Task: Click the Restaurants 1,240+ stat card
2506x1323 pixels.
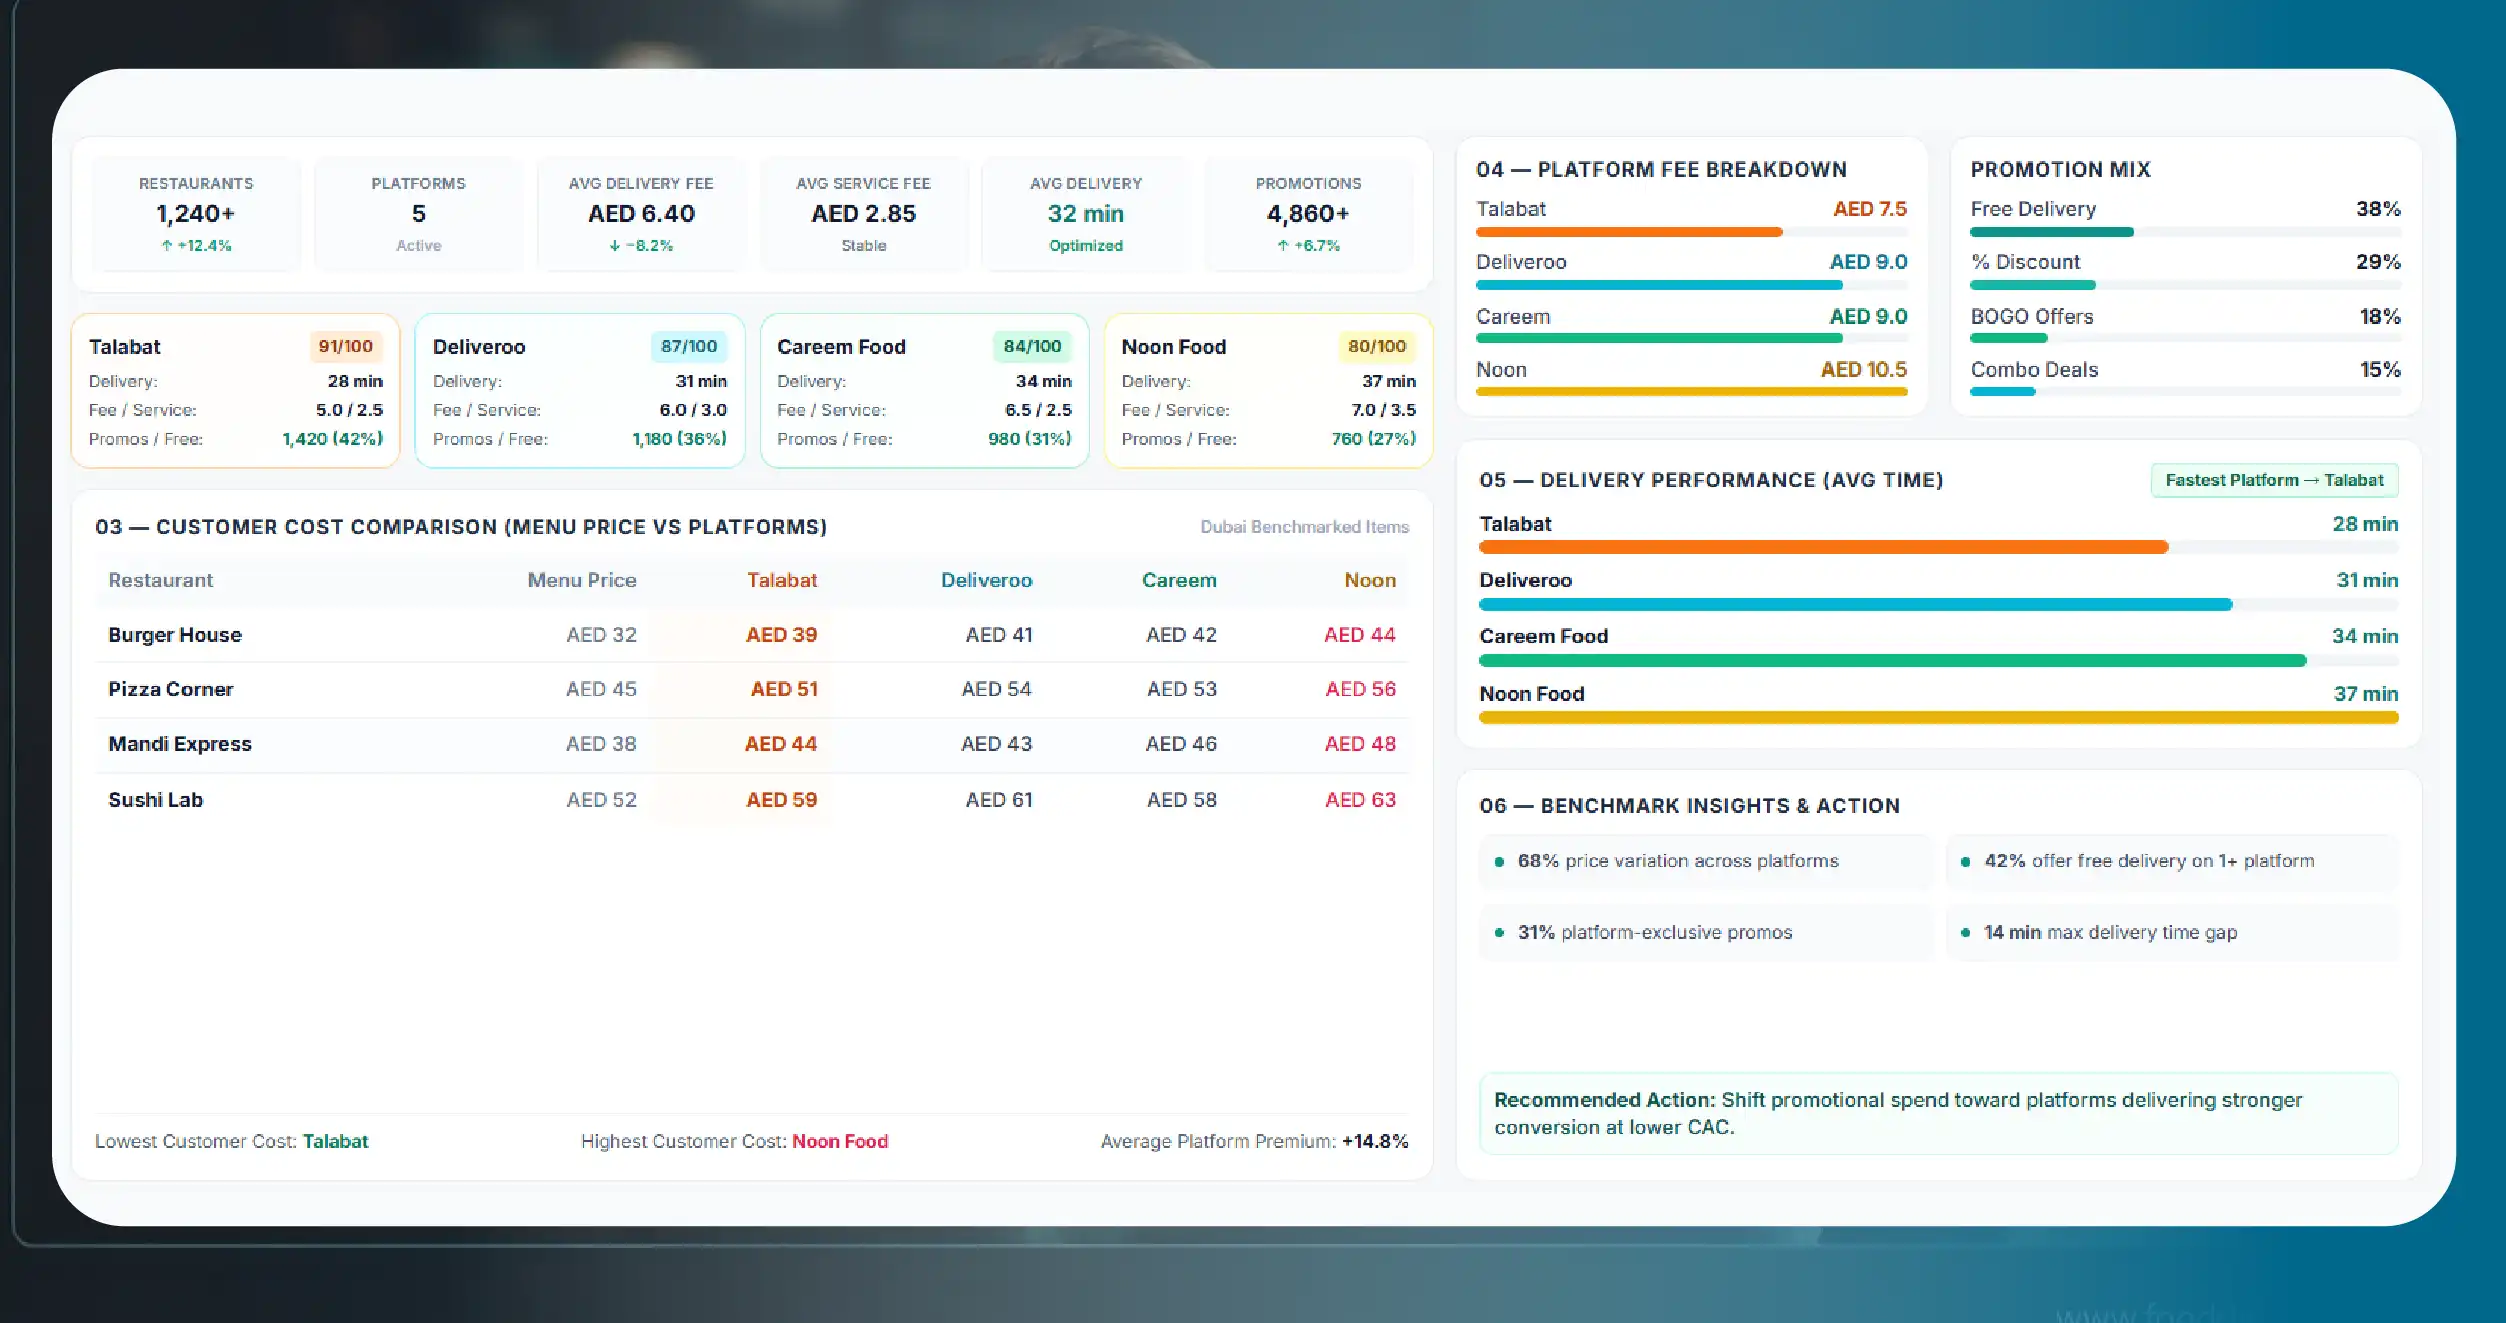Action: click(x=196, y=214)
